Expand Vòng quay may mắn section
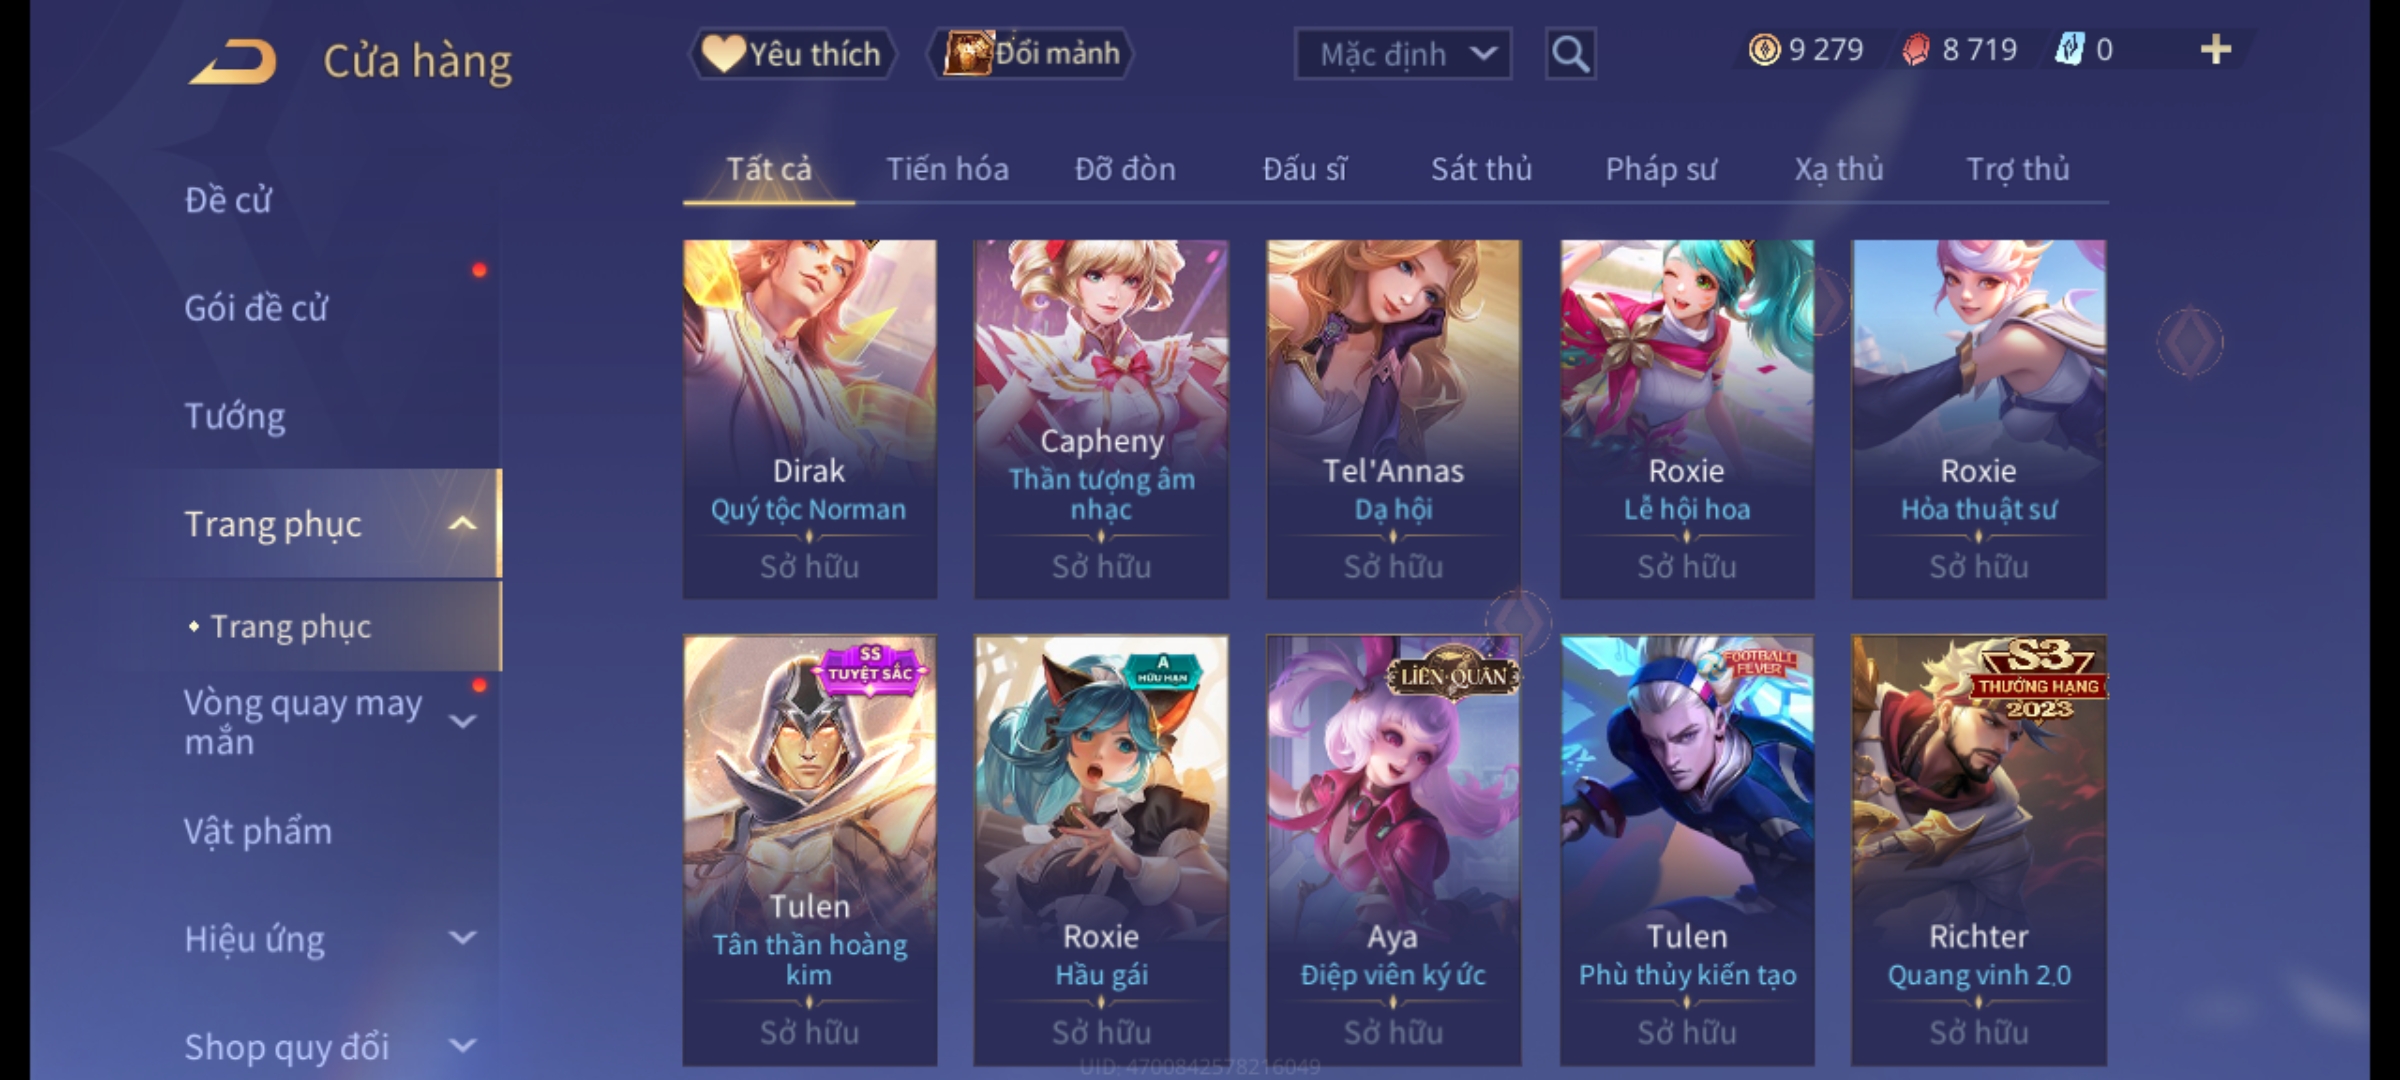 pos(462,721)
